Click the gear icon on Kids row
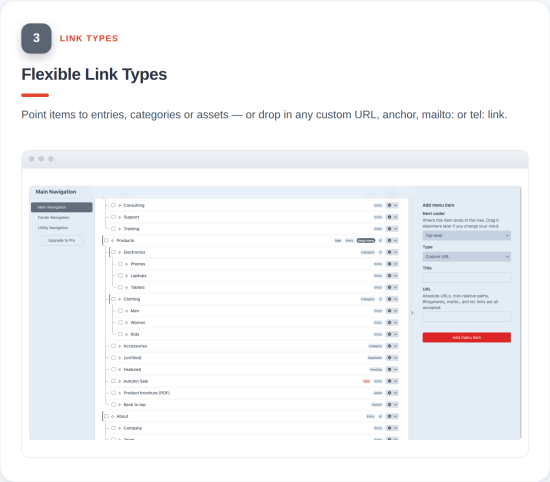Screen dimensions: 550x482 pos(389,334)
